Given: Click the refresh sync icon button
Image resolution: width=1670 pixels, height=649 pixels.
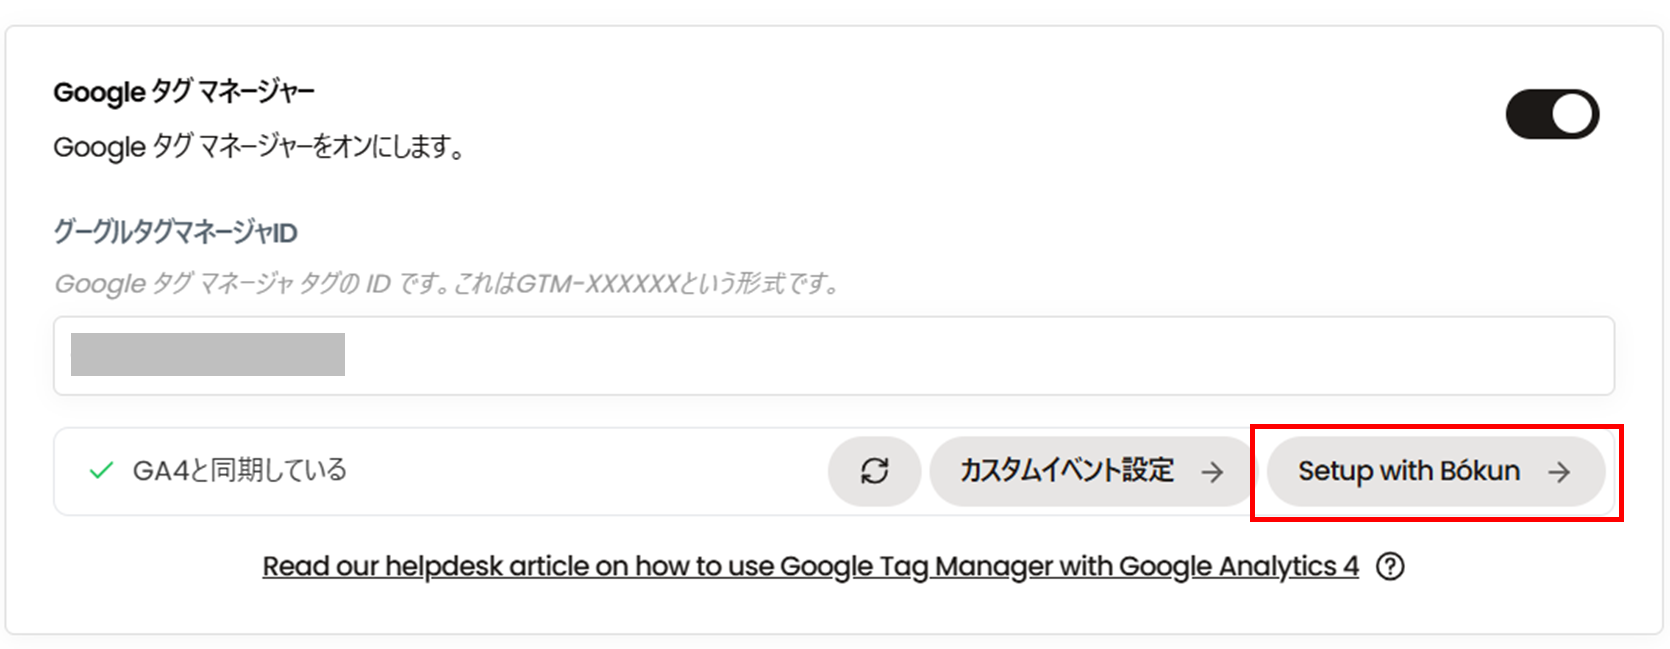Looking at the screenshot, I should (x=874, y=471).
